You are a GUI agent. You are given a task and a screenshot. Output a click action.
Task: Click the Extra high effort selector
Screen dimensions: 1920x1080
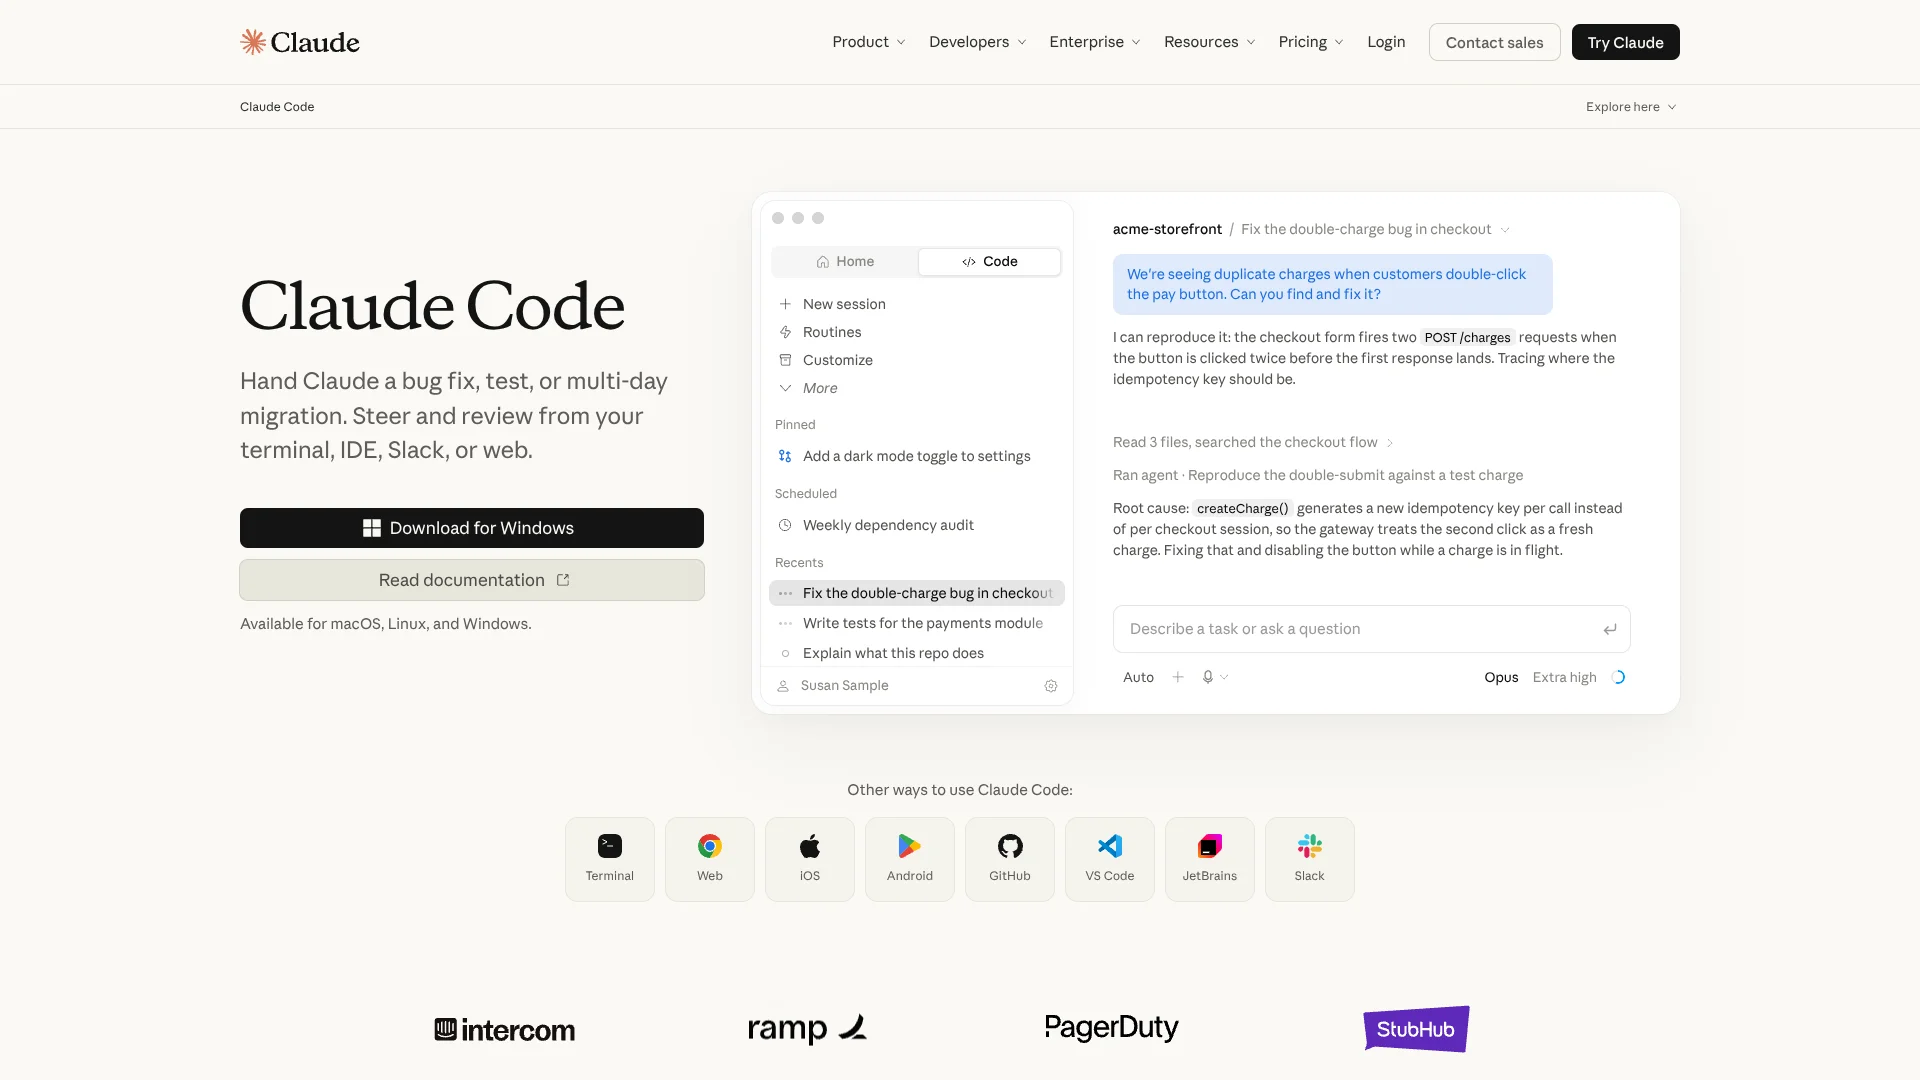click(1565, 677)
